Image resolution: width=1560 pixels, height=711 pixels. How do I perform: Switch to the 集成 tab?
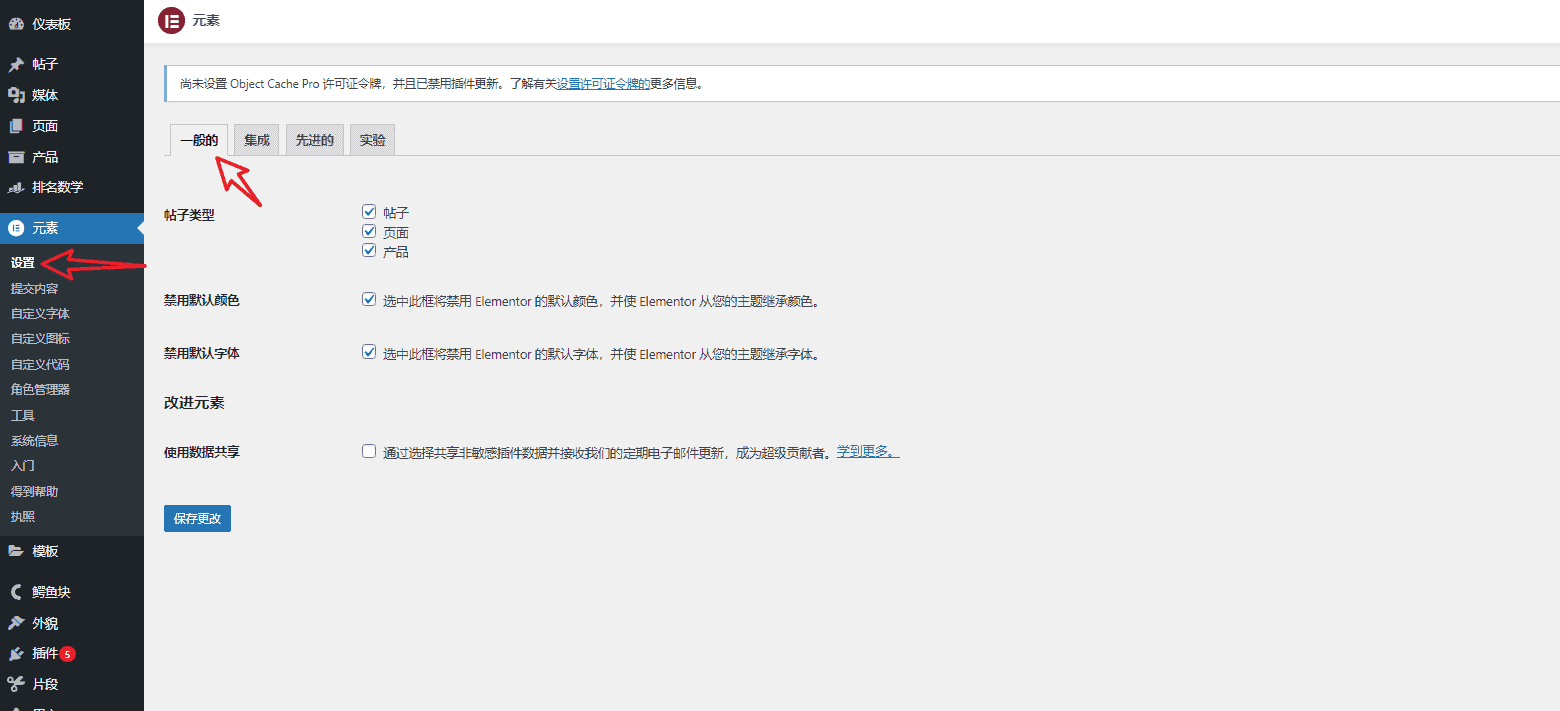[x=257, y=140]
